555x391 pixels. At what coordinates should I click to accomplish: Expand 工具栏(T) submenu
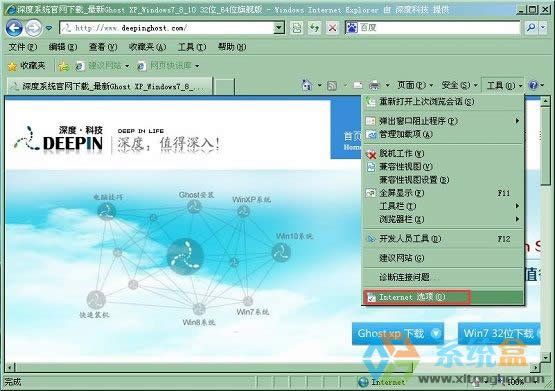point(444,206)
